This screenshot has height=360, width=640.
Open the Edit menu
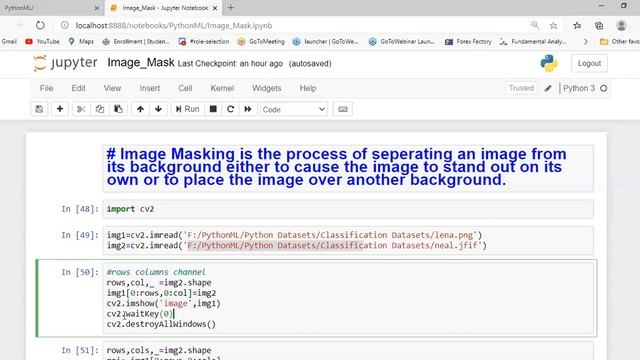(x=78, y=88)
